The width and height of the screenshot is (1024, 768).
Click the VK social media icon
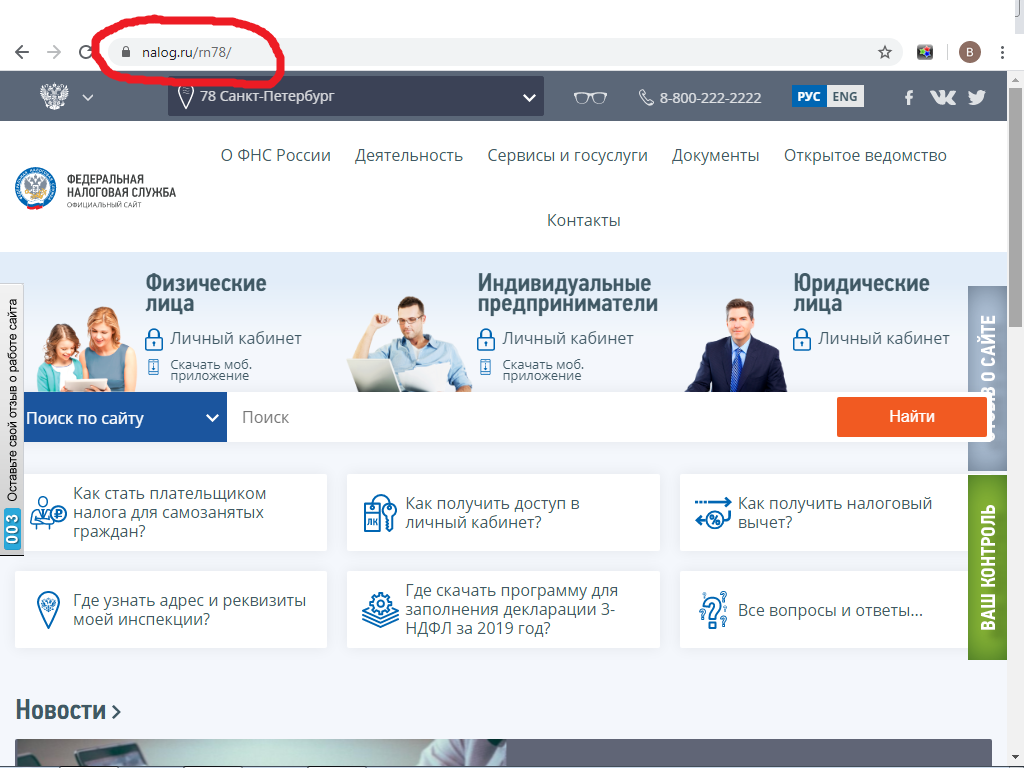943,97
